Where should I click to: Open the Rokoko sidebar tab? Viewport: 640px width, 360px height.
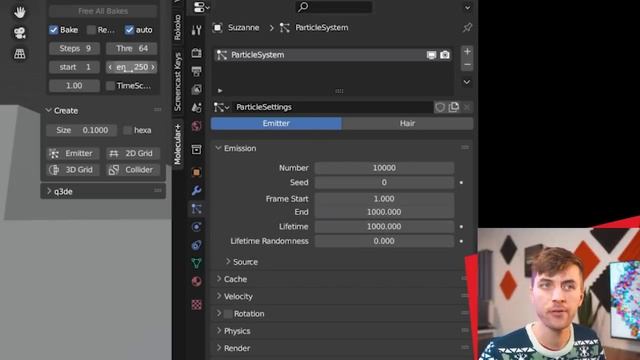click(x=178, y=27)
